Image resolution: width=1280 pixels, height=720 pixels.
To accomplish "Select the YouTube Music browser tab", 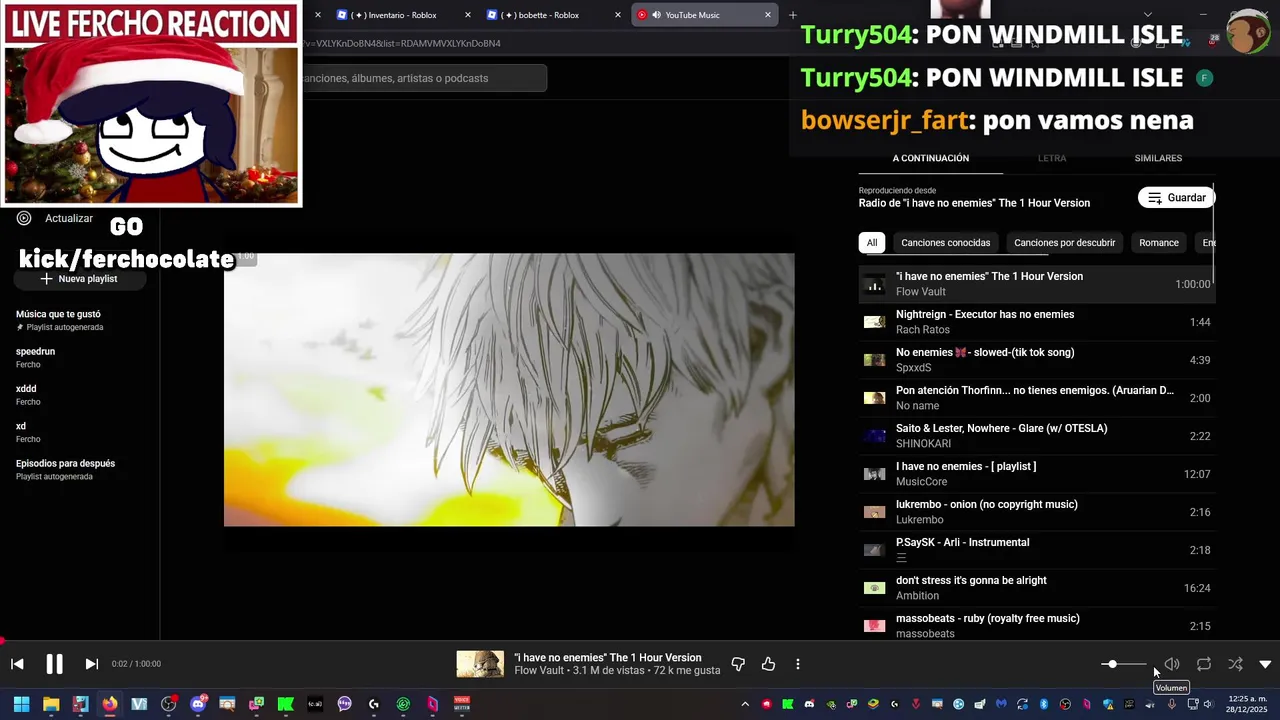I will click(x=705, y=15).
